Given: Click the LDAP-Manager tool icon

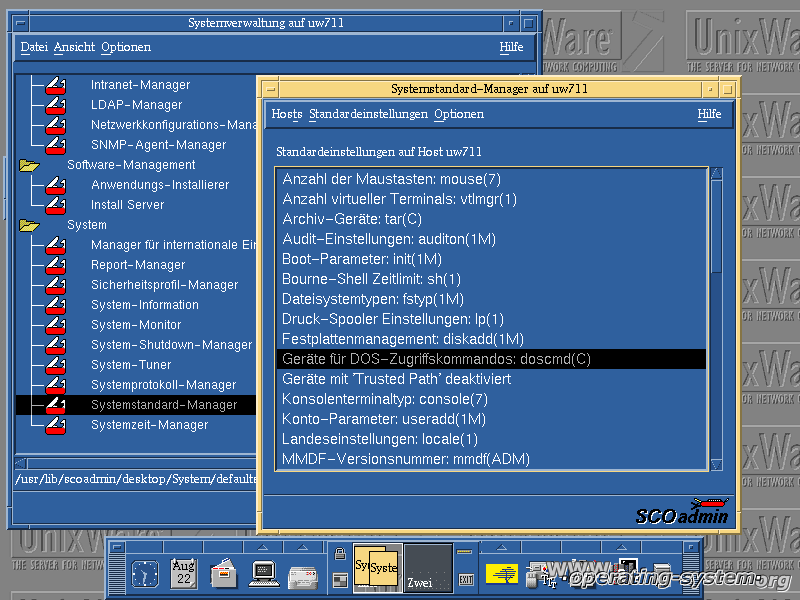Looking at the screenshot, I should tap(55, 105).
